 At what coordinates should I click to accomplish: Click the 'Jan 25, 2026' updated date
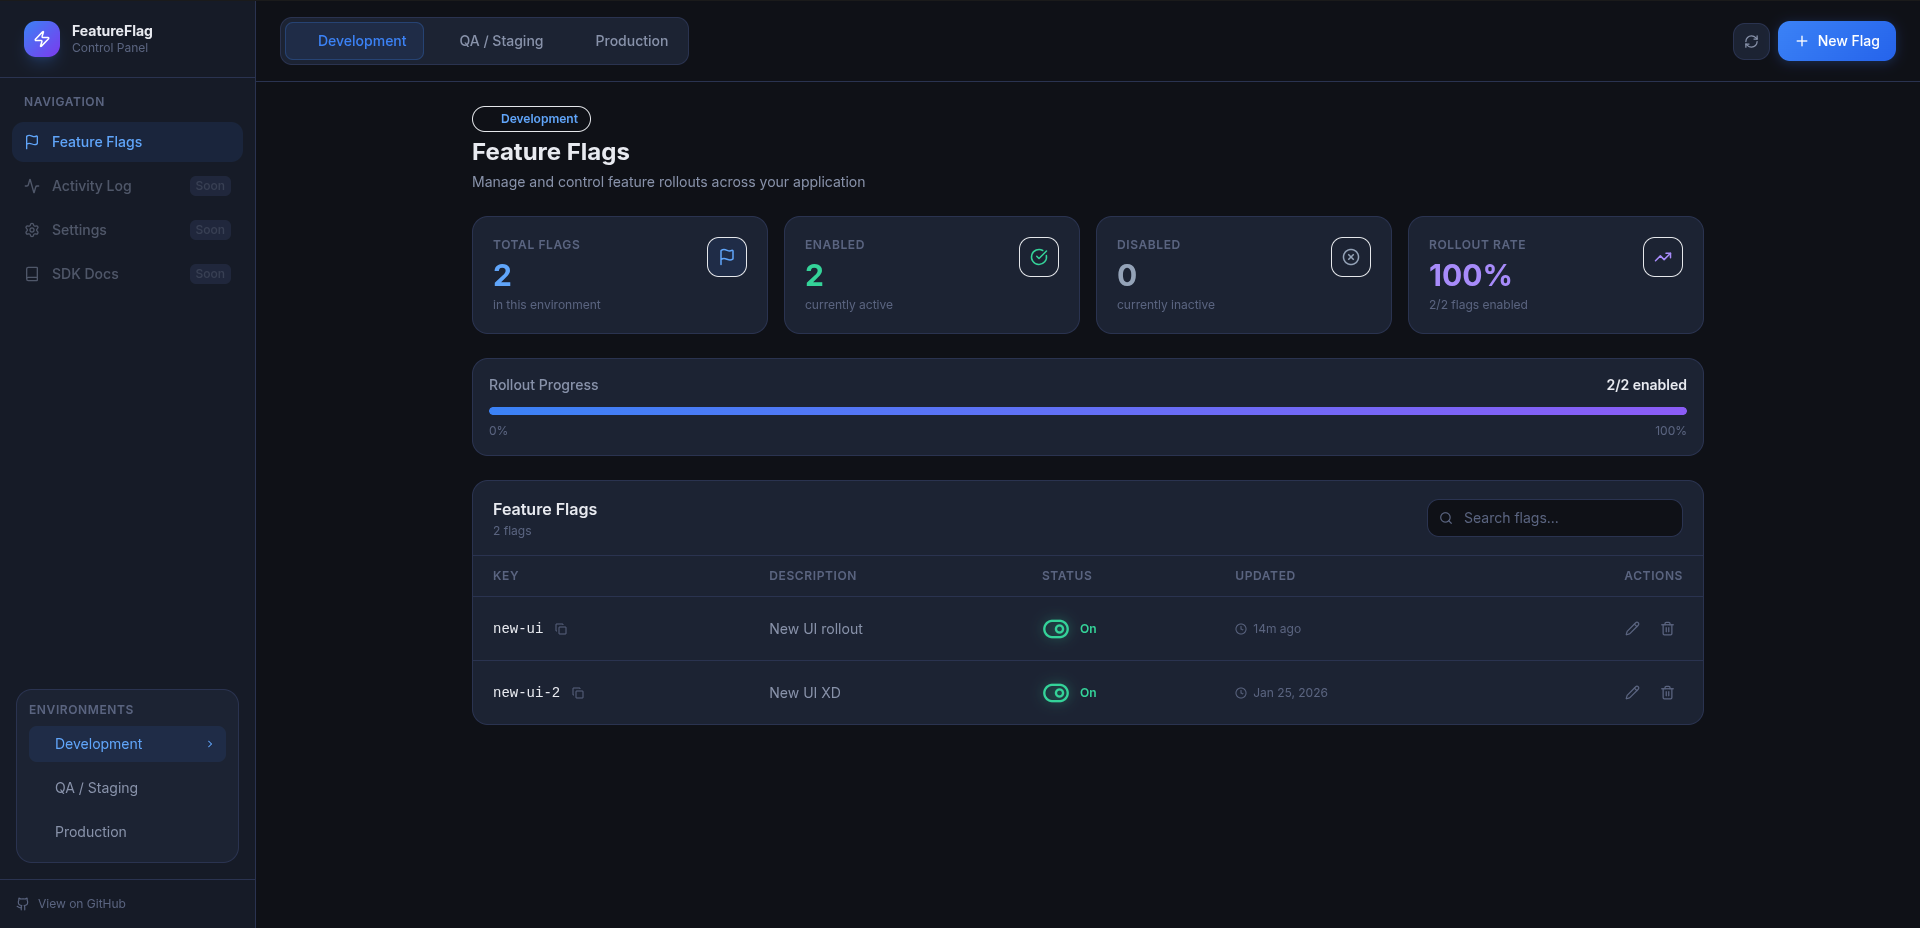1290,693
